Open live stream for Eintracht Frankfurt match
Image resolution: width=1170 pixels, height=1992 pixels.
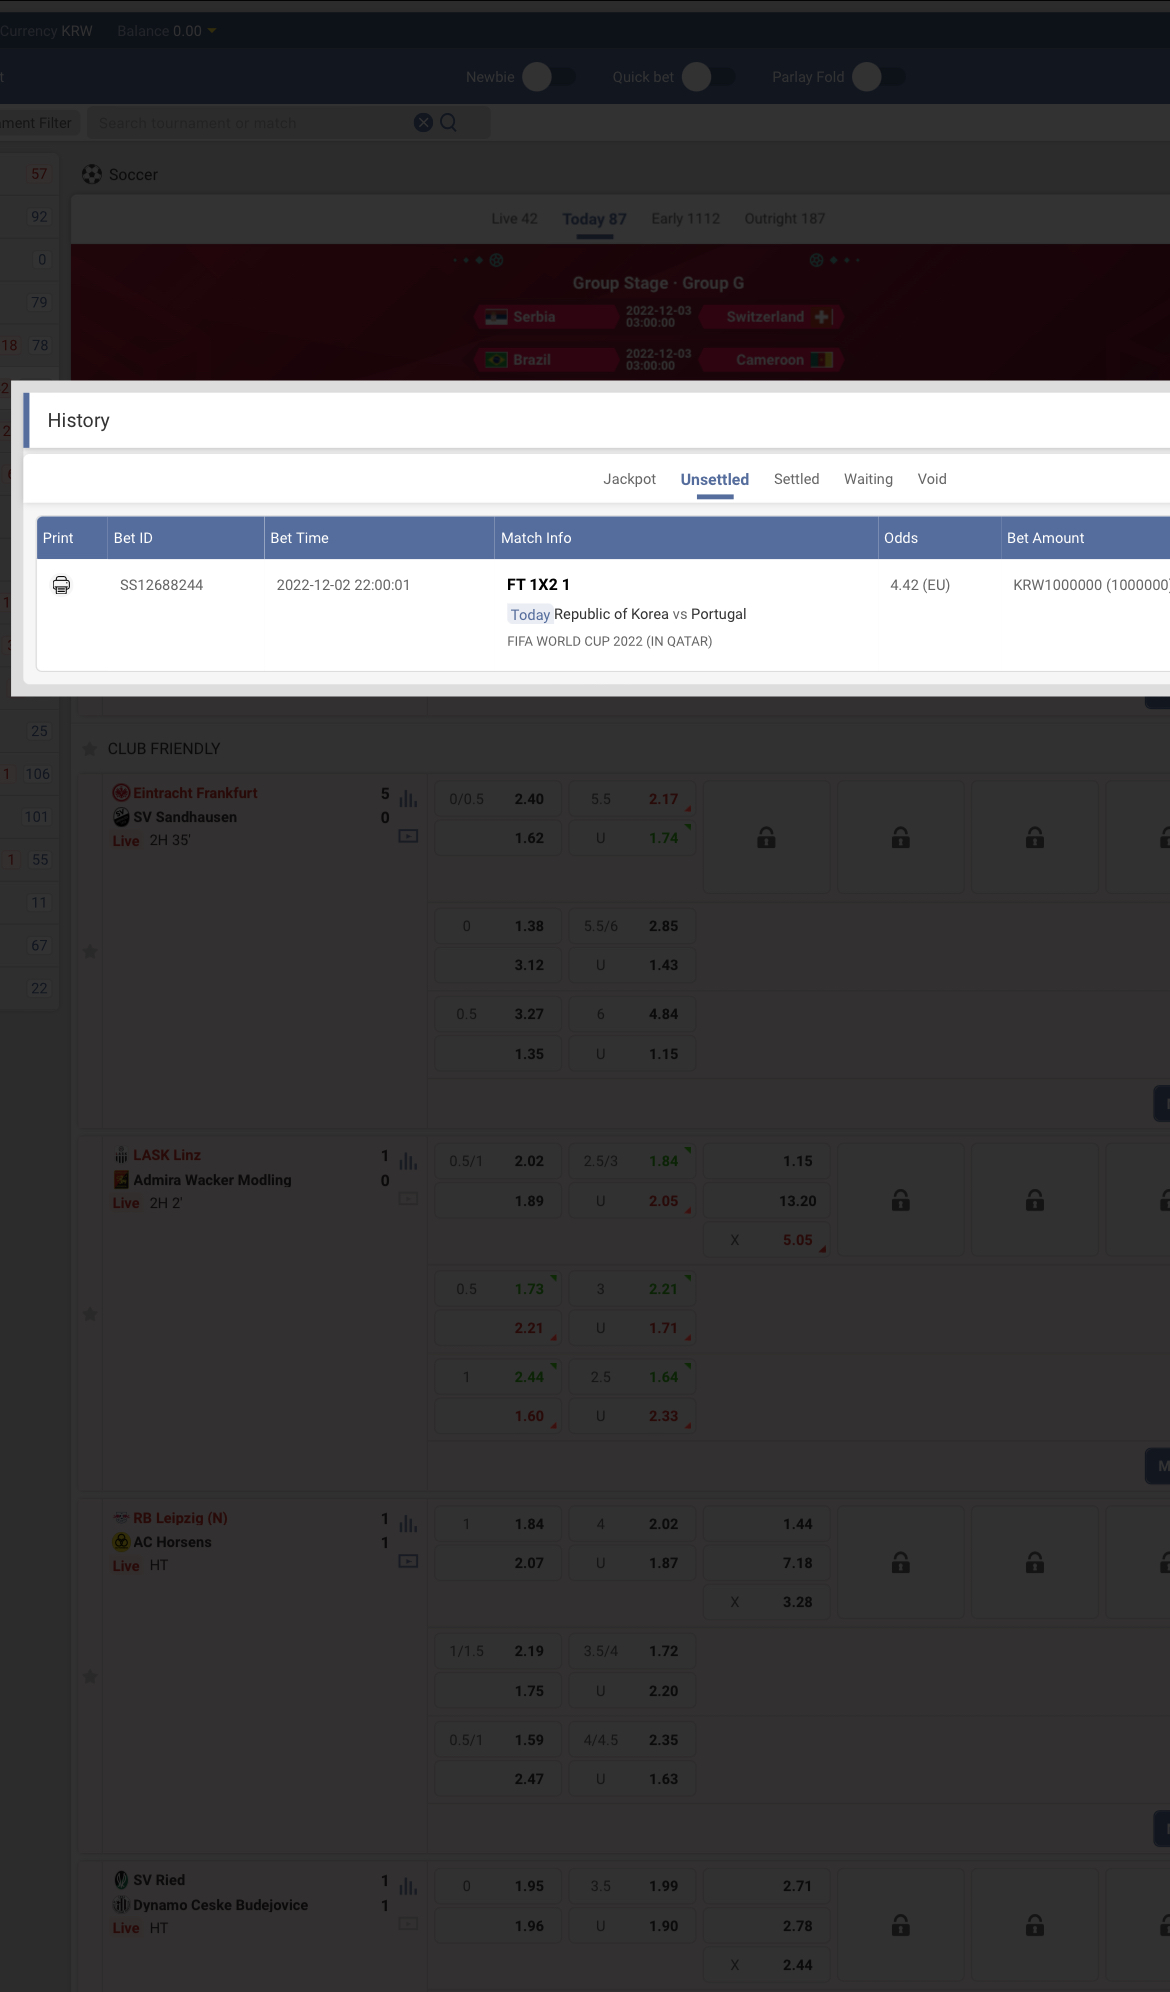pos(408,836)
